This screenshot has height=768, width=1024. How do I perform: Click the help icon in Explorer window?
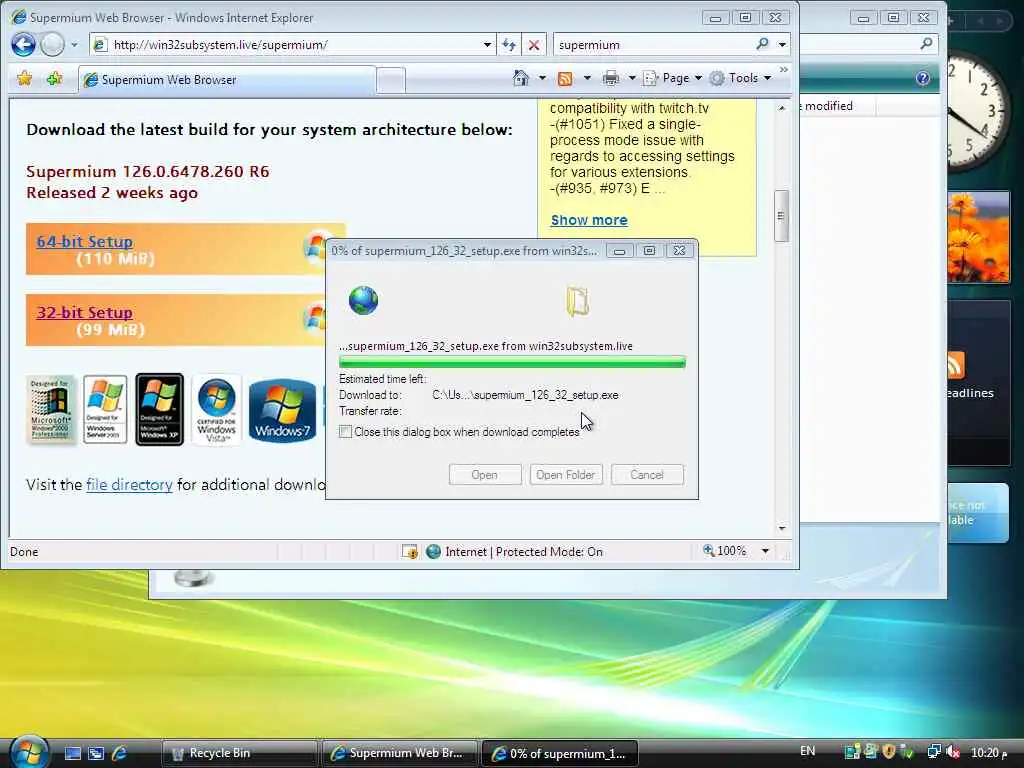point(923,78)
